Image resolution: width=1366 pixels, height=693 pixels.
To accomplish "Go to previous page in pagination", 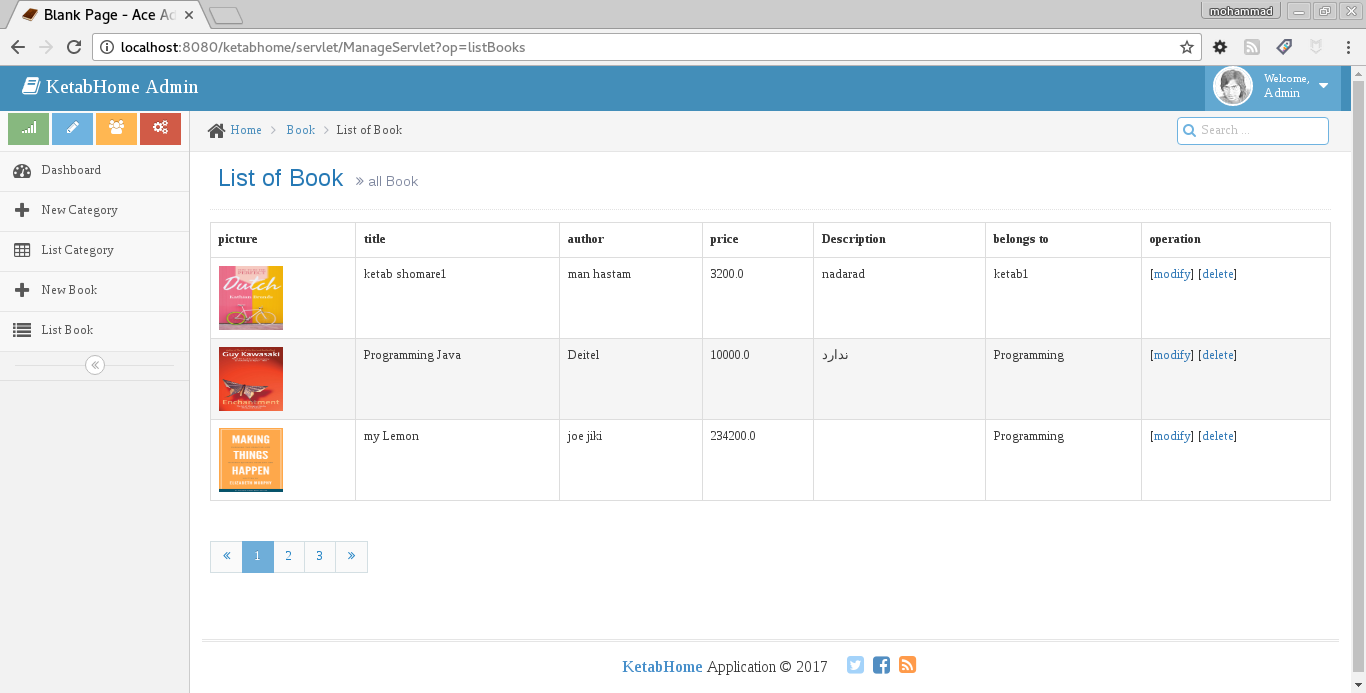I will pyautogui.click(x=226, y=557).
